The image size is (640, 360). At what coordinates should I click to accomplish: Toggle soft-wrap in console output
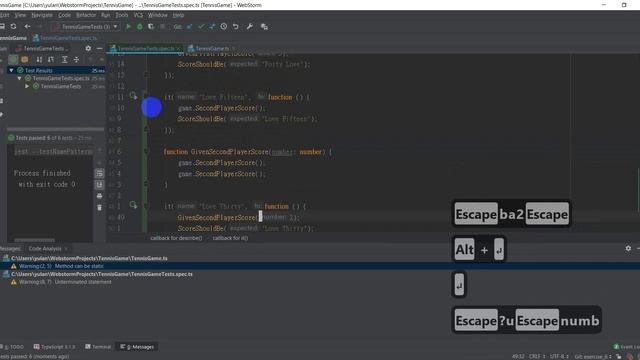[99, 173]
